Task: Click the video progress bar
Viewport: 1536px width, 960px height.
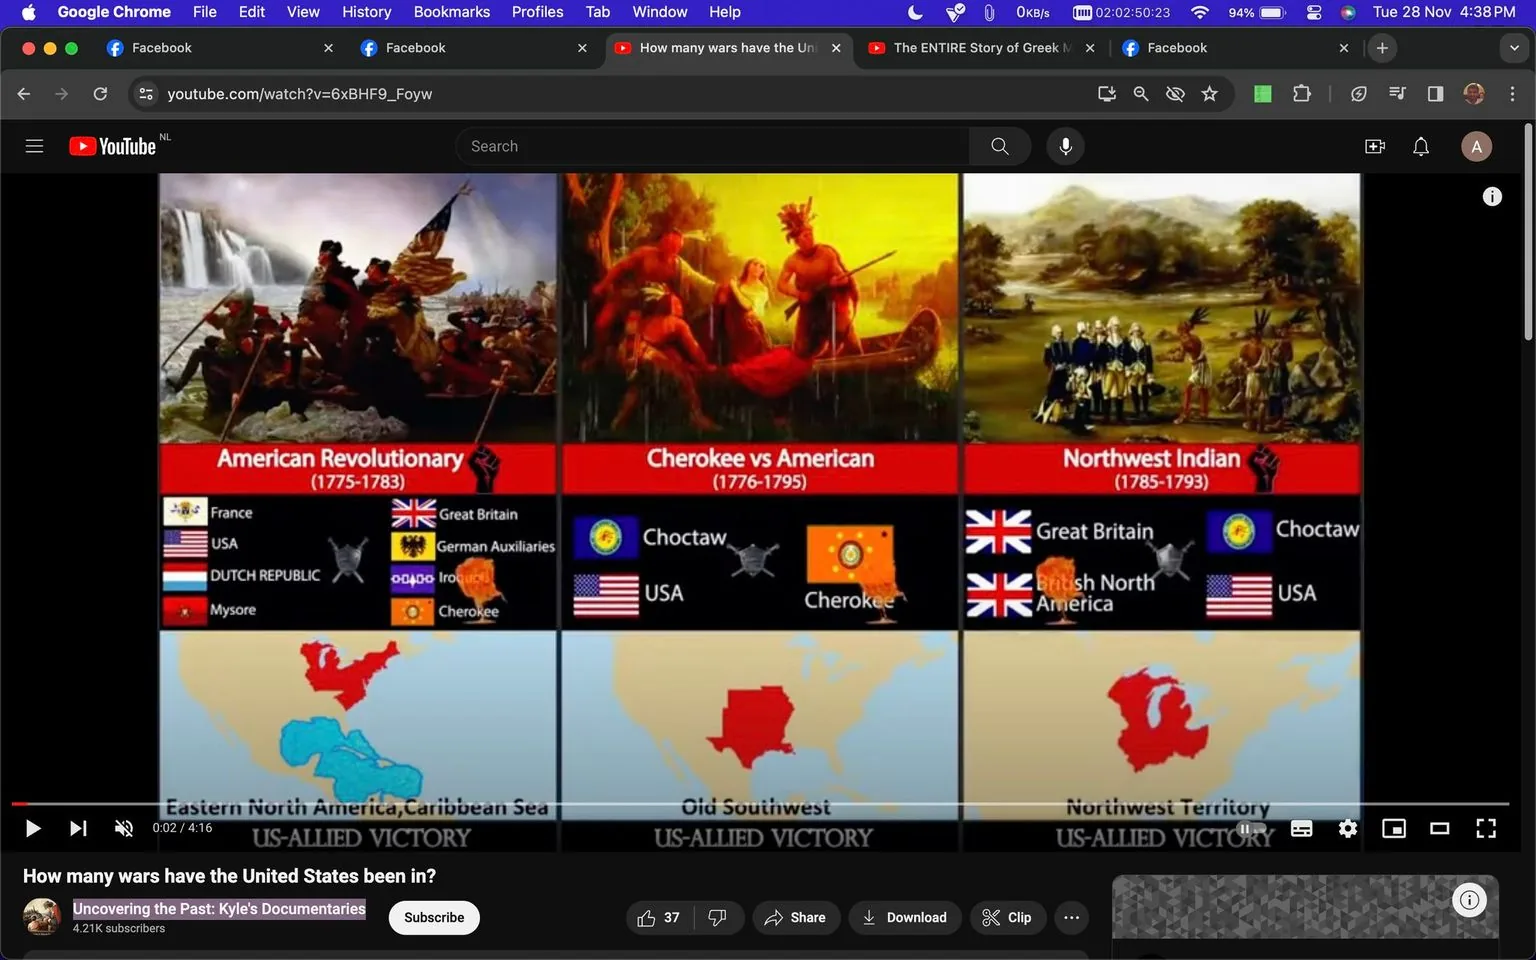Action: coord(600,803)
